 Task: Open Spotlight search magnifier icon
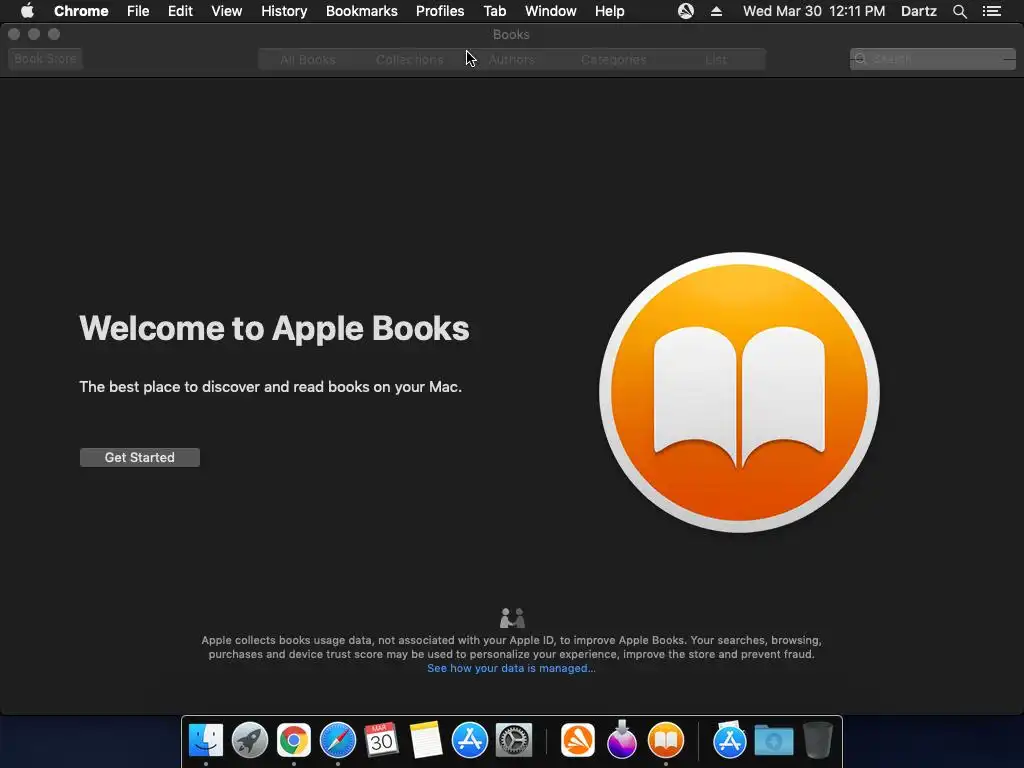[x=959, y=11]
